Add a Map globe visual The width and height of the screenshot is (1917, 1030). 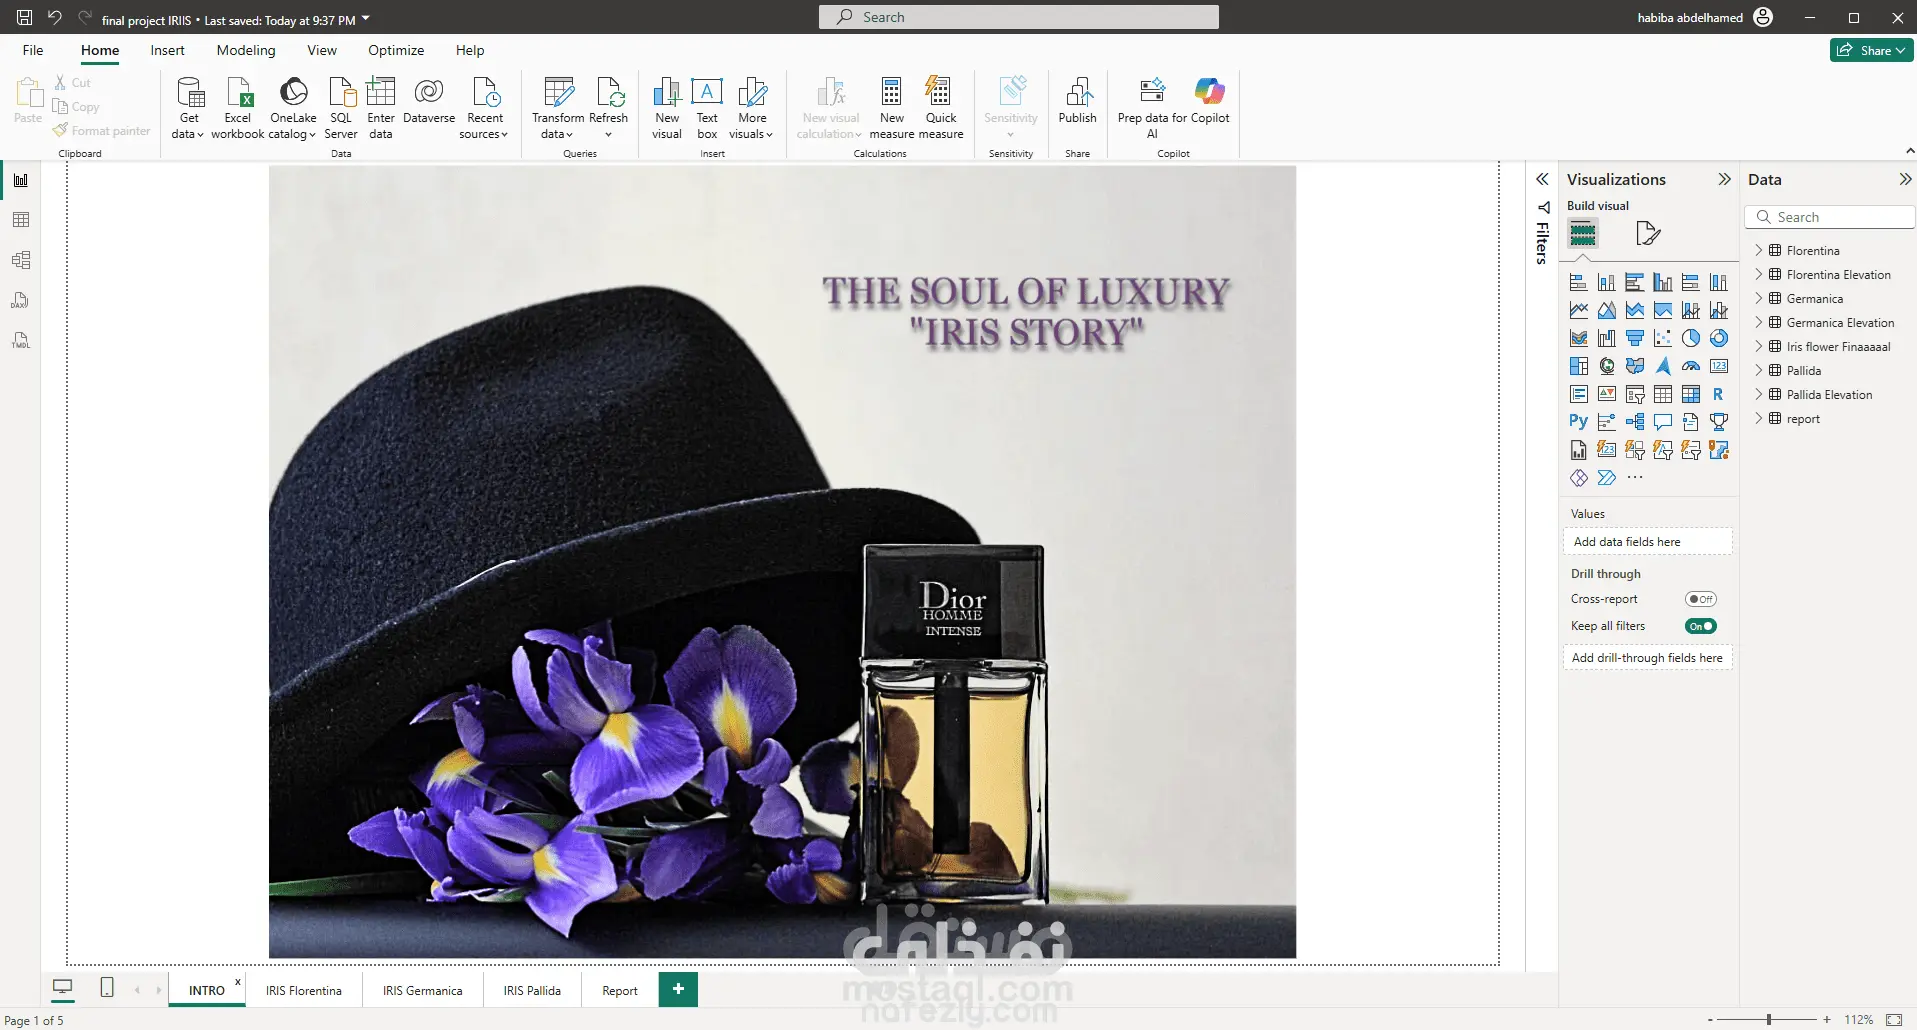(x=1606, y=366)
